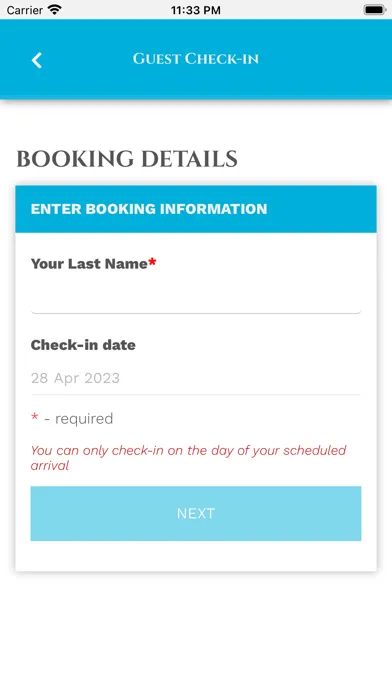Tap the '- required' legend text
The width and height of the screenshot is (392, 696).
pos(79,419)
